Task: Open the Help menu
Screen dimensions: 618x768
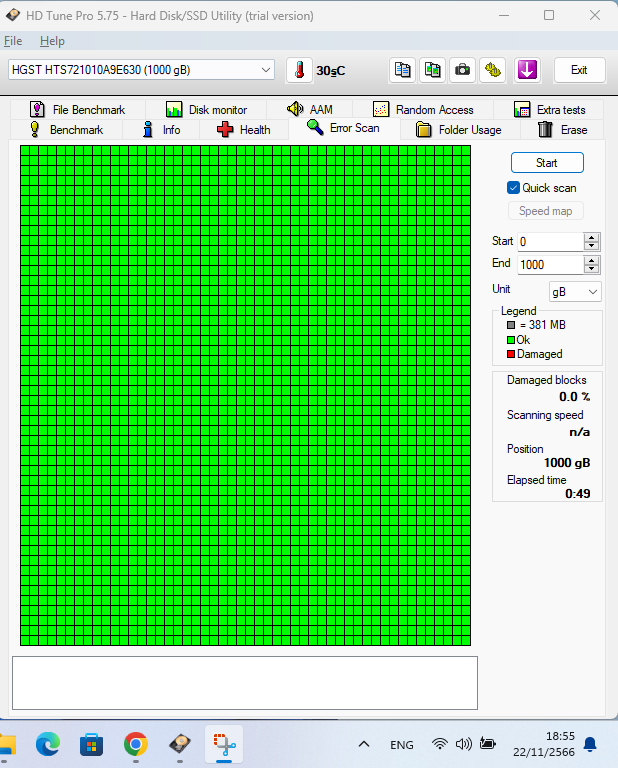Action: (52, 41)
